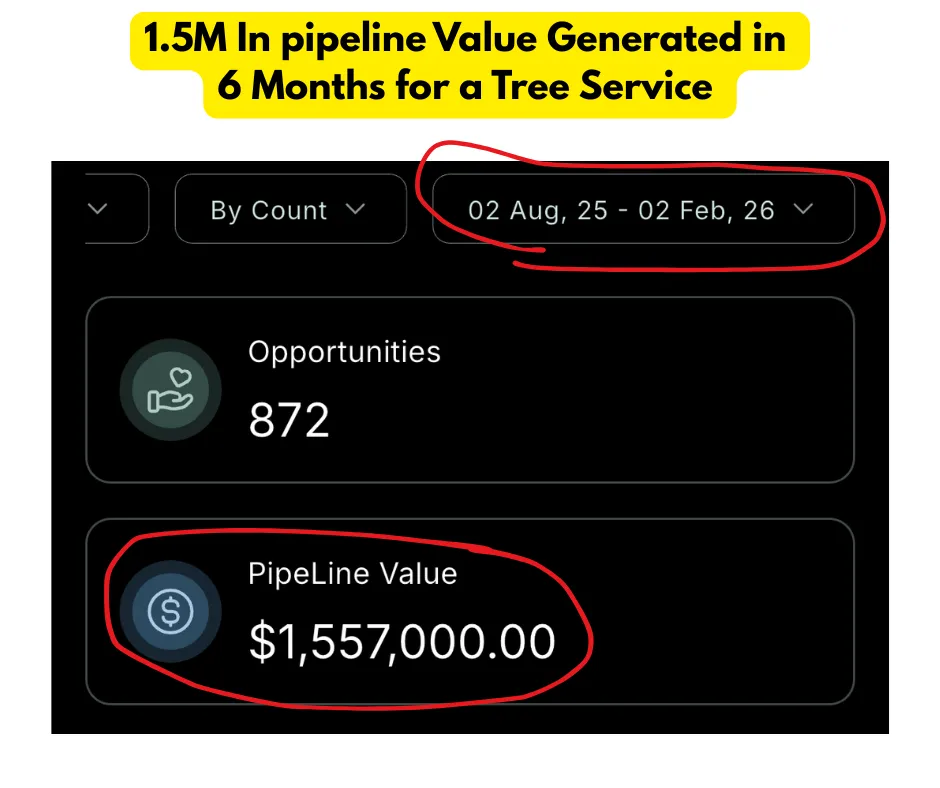Click the "6 Months for a Tree Service" headline line

[x=466, y=86]
